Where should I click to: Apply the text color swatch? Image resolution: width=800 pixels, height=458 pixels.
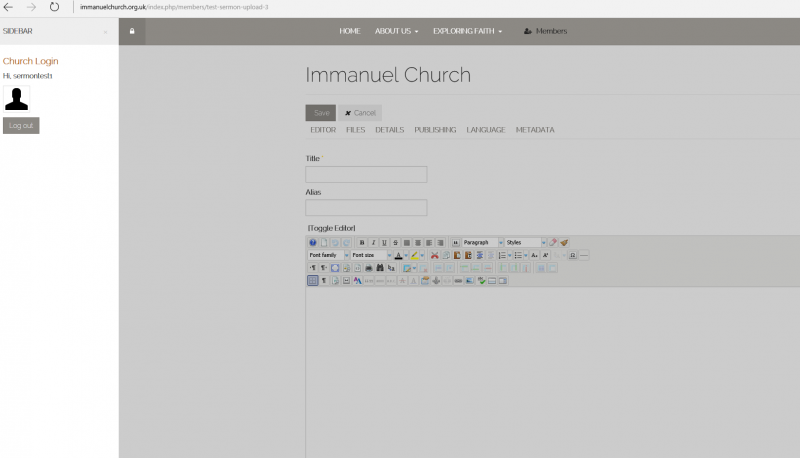tap(398, 255)
